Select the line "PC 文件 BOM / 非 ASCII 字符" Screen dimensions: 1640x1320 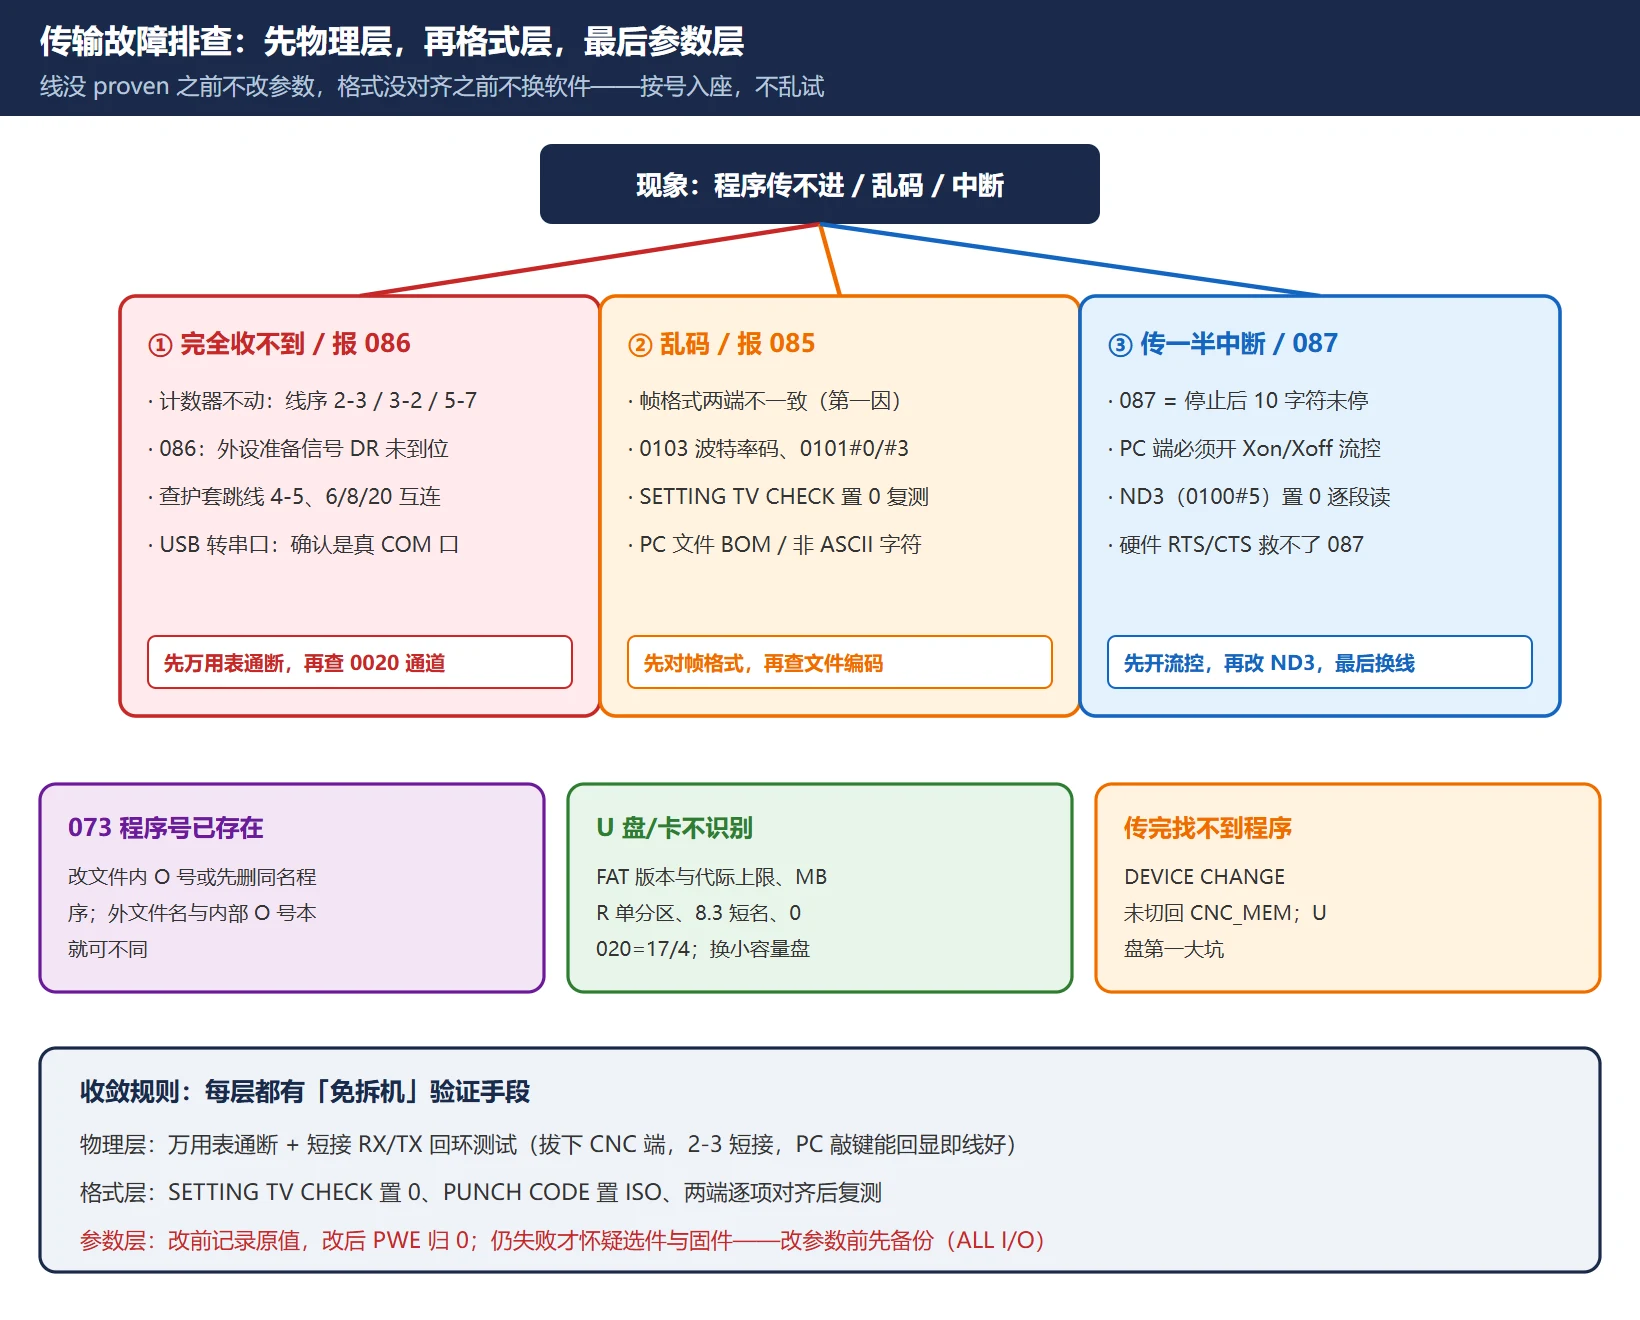click(775, 545)
